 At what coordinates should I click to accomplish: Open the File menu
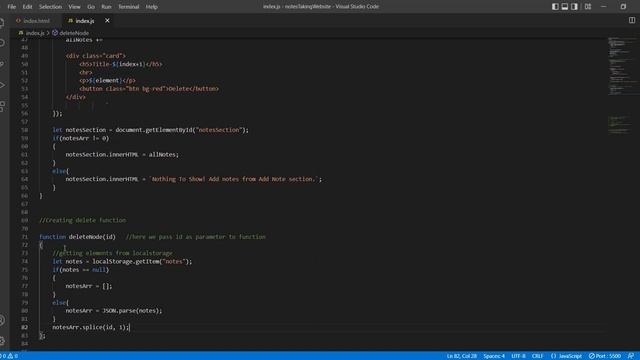[11, 7]
